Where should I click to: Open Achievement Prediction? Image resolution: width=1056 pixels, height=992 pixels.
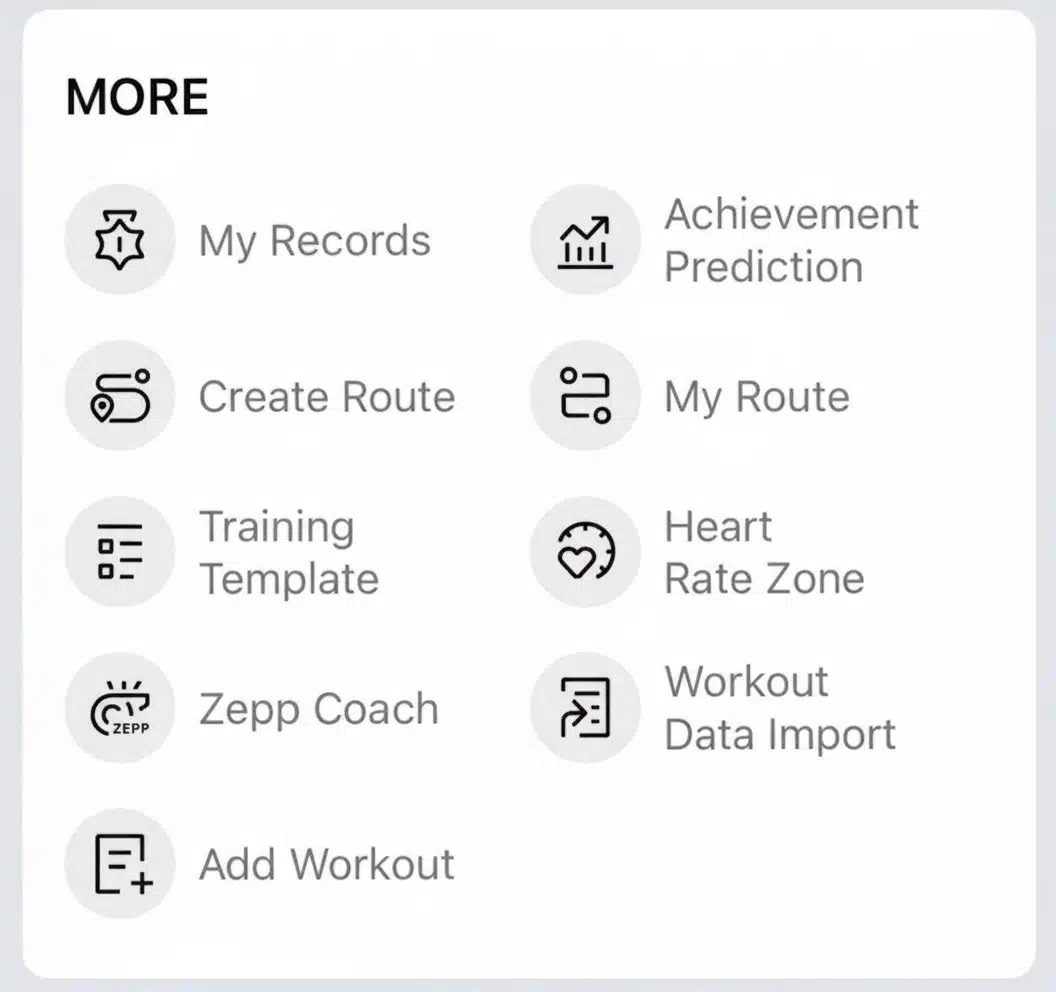point(791,239)
